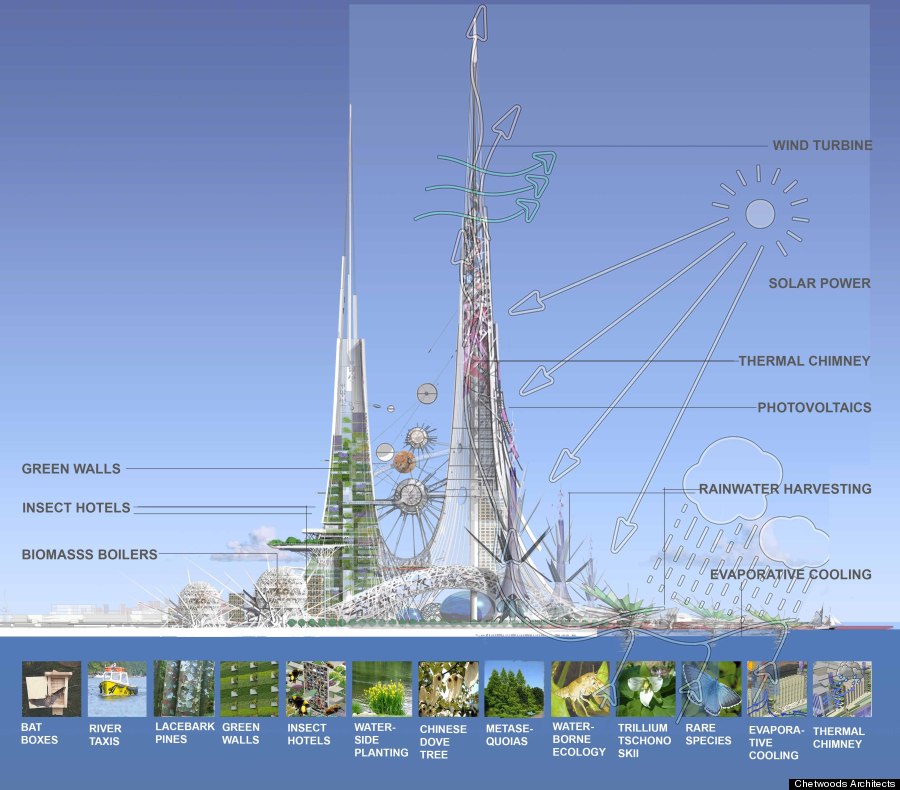Click the WATERSIDE PLANTING caption text
Image resolution: width=900 pixels, height=790 pixels.
(381, 739)
